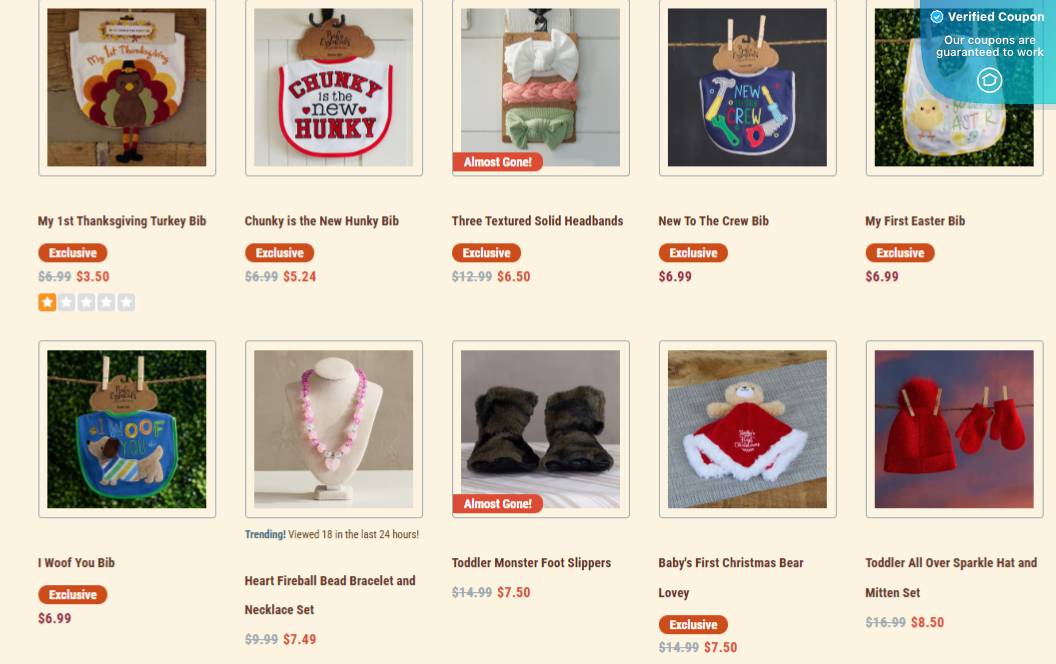
Task: View Toddler Monster Foot Slippers image
Action: 541,429
